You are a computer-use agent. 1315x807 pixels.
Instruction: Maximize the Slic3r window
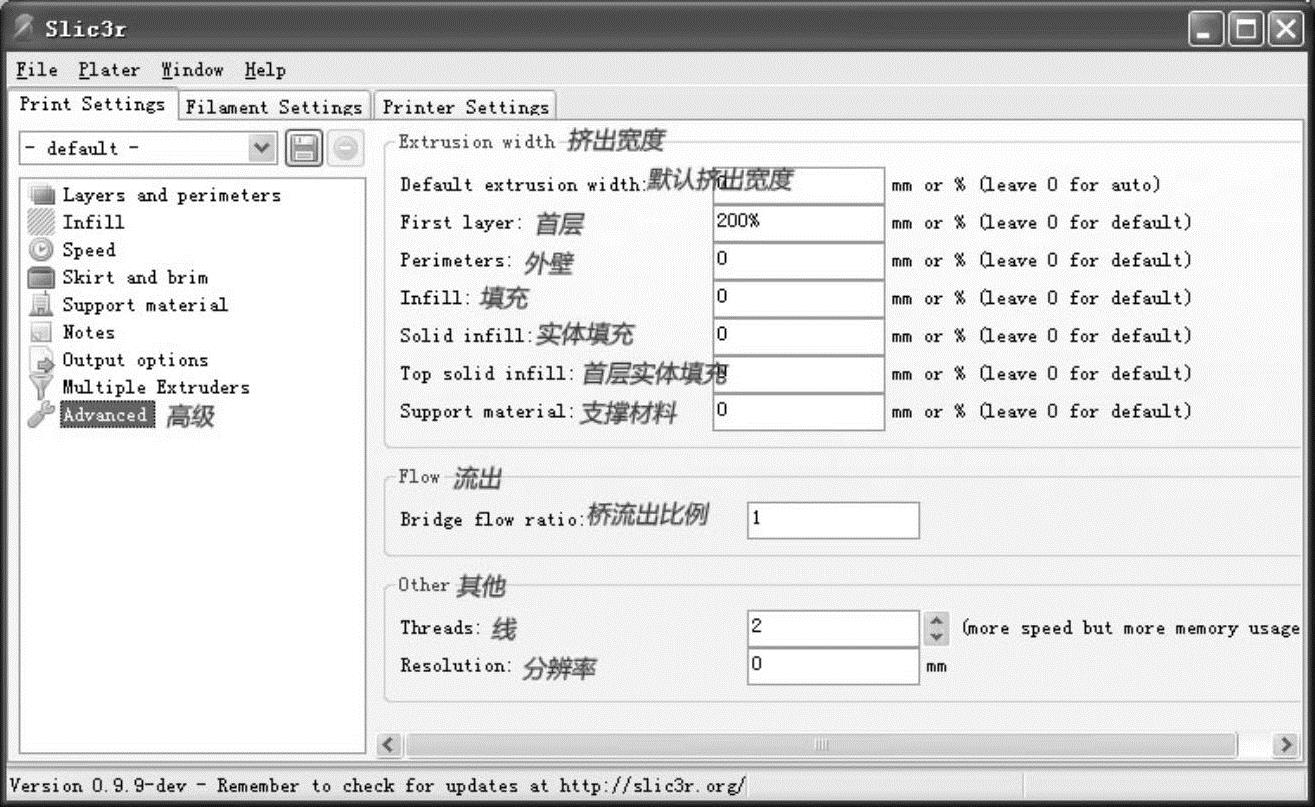(x=1246, y=29)
